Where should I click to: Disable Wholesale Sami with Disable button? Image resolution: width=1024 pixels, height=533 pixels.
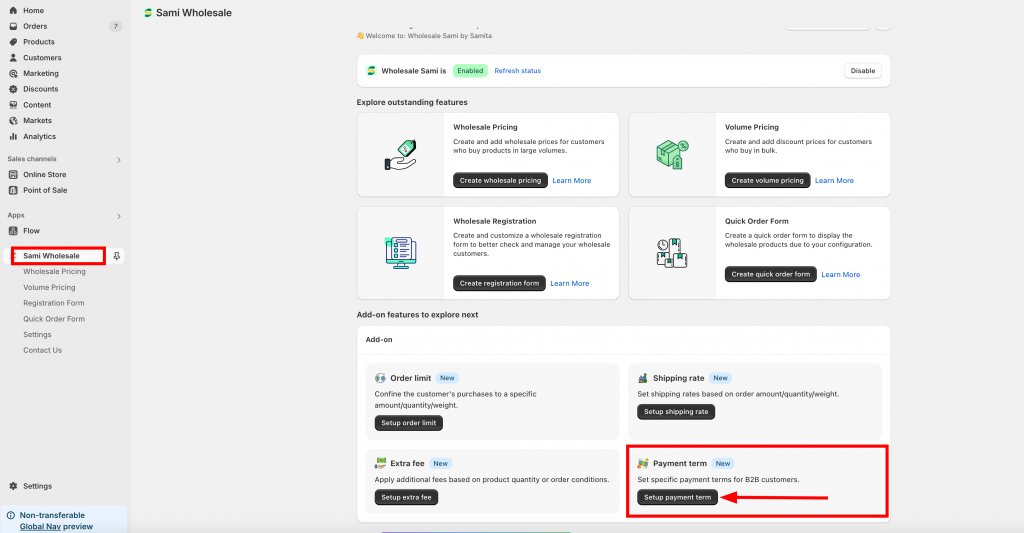pyautogui.click(x=863, y=71)
